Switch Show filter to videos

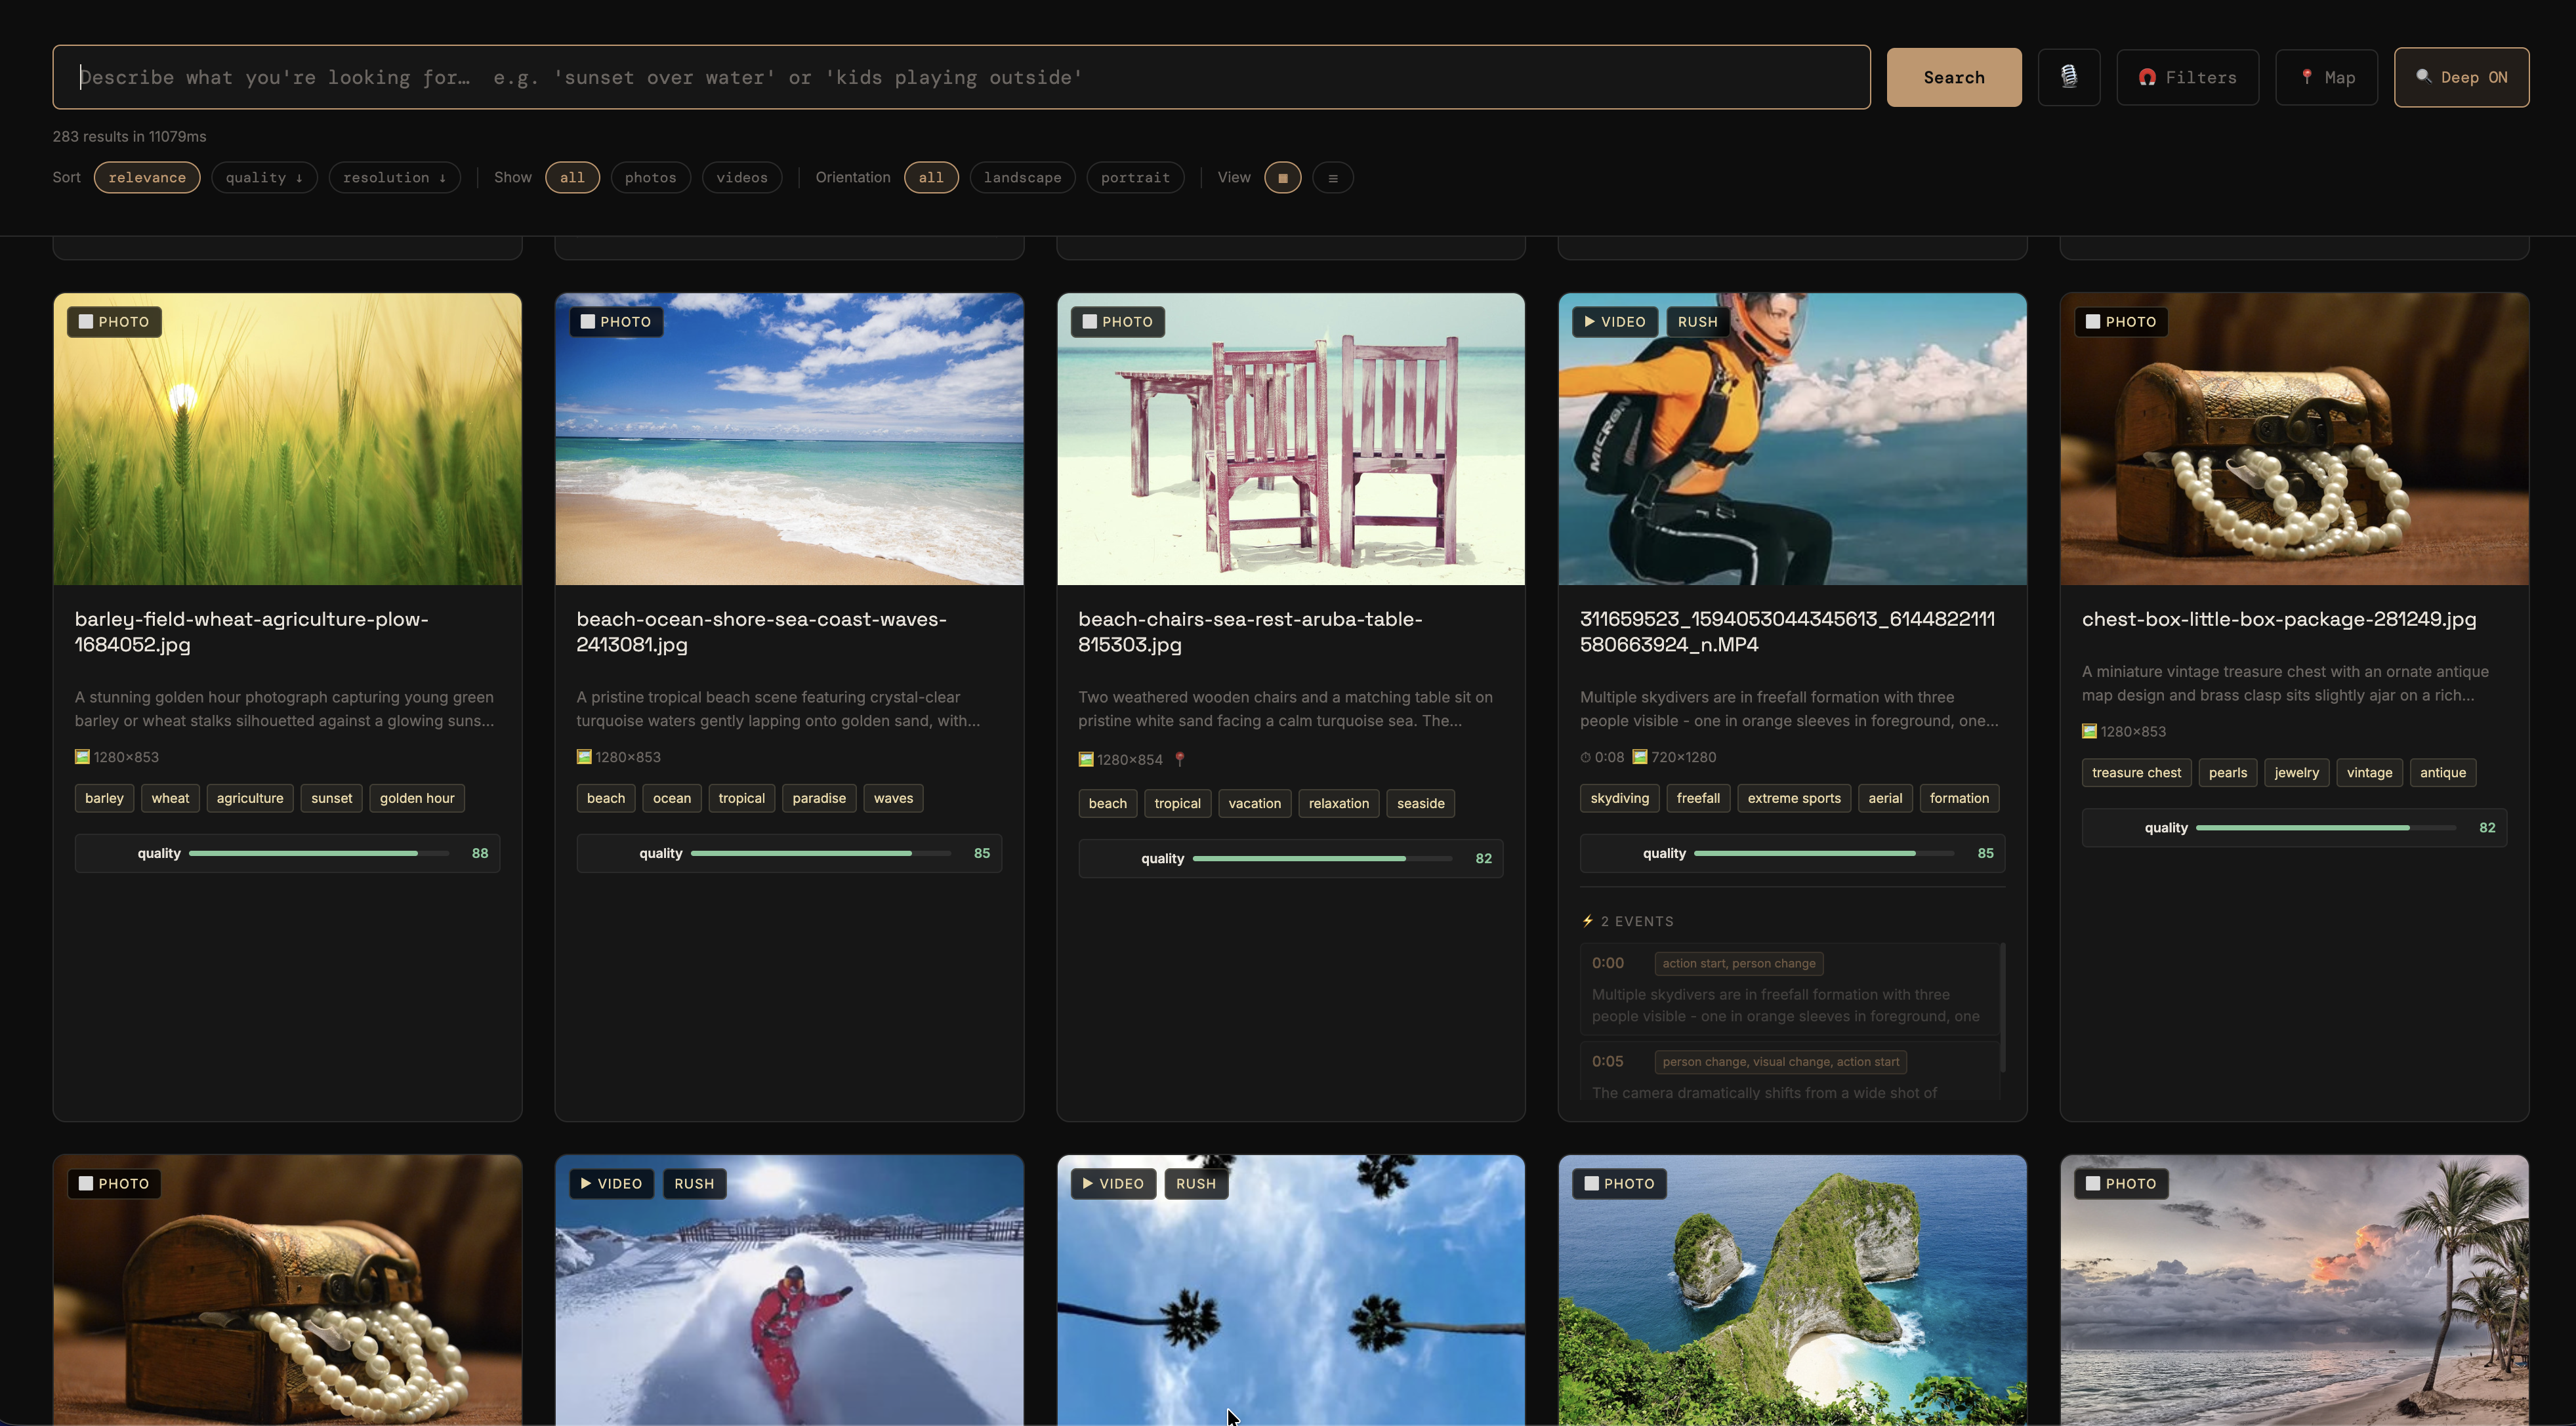[742, 177]
